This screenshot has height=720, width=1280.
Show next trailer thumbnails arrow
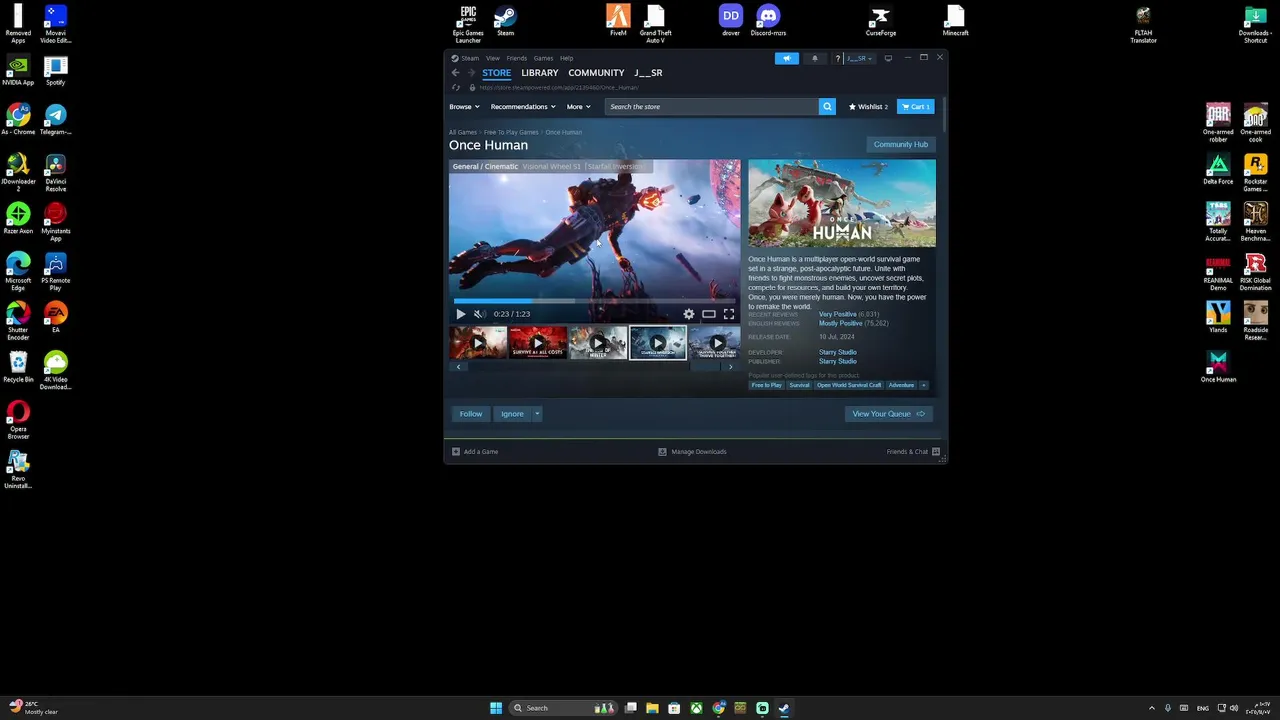[x=730, y=367]
